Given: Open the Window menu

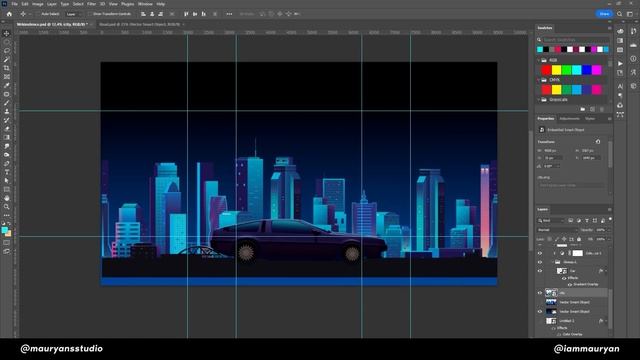Looking at the screenshot, I should pyautogui.click(x=145, y=4).
